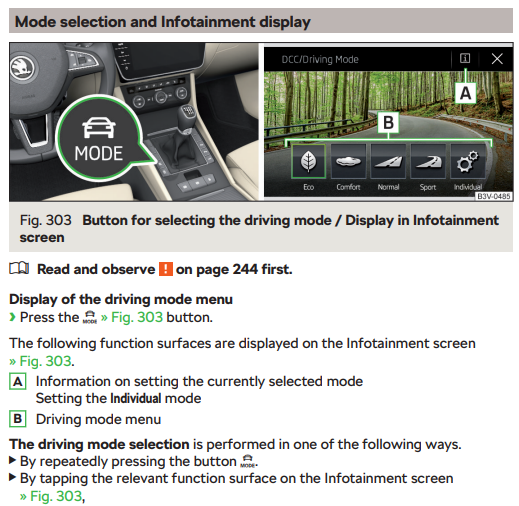This screenshot has width=519, height=506.
Task: Activate the Sport driving mode icon
Action: pyautogui.click(x=428, y=161)
